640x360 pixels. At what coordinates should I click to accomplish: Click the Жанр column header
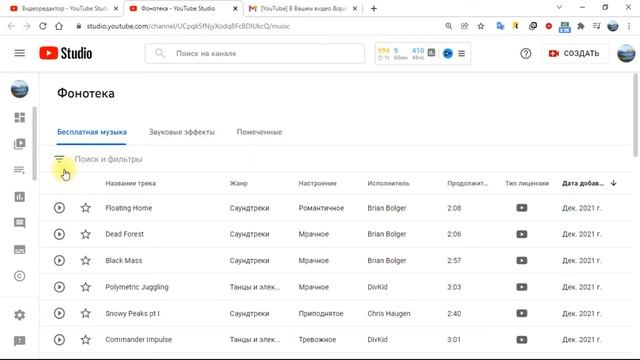238,183
